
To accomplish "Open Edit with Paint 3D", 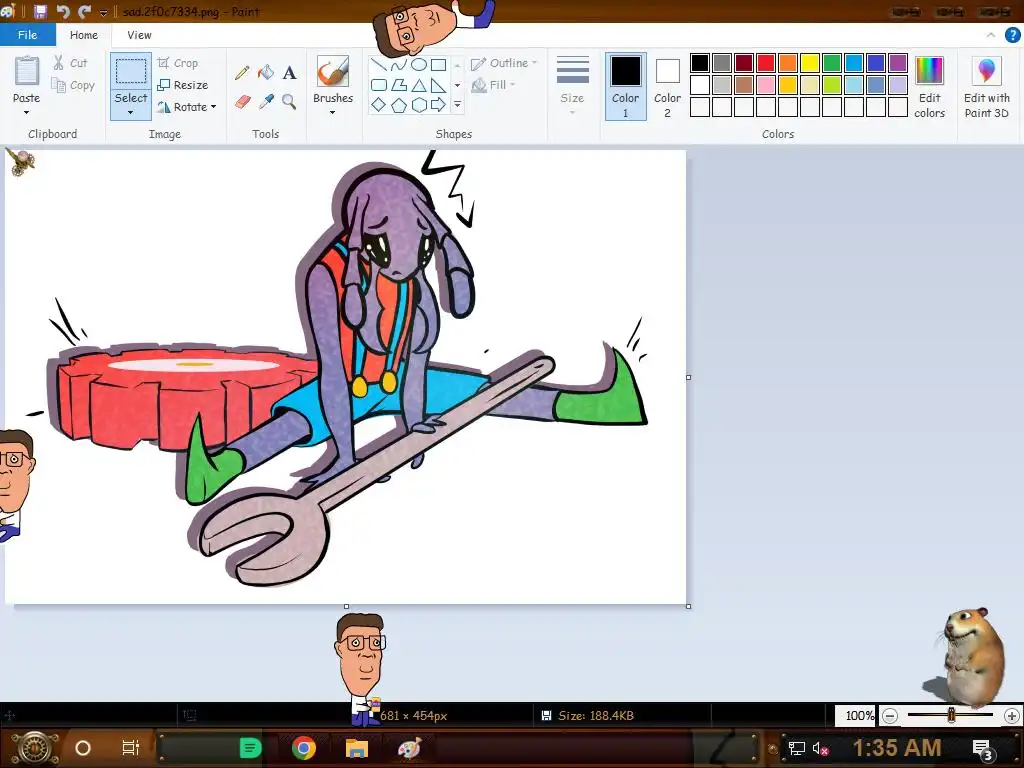I will coord(987,86).
